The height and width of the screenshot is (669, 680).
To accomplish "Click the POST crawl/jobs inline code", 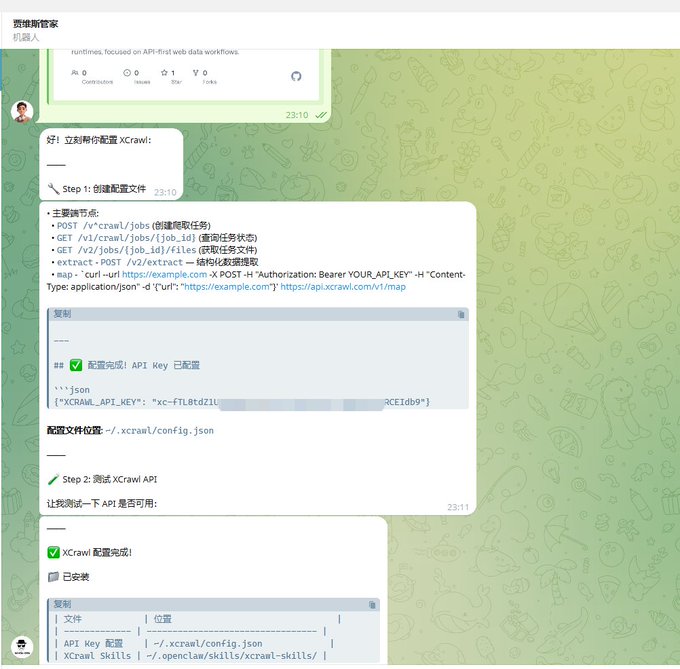I will click(x=103, y=226).
